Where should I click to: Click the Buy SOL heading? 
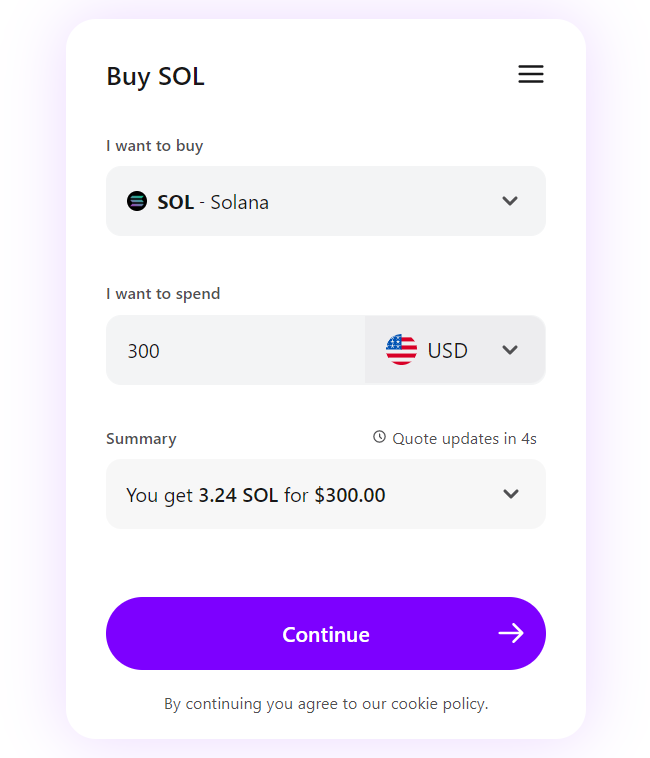tap(156, 77)
